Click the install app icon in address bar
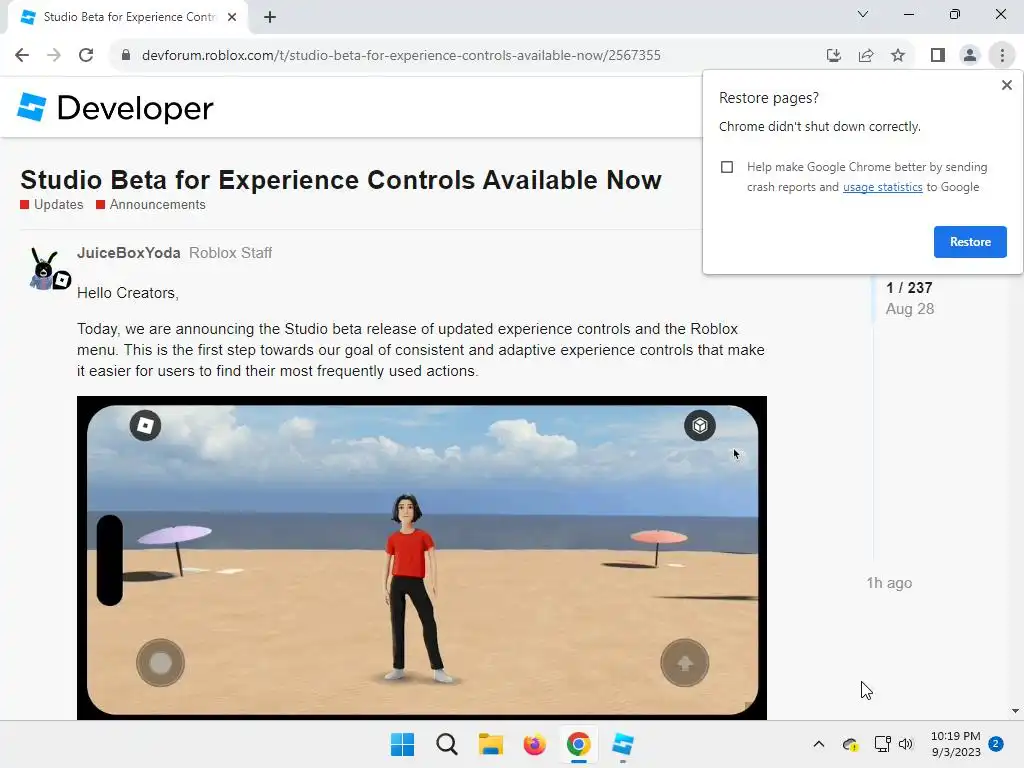 point(833,56)
